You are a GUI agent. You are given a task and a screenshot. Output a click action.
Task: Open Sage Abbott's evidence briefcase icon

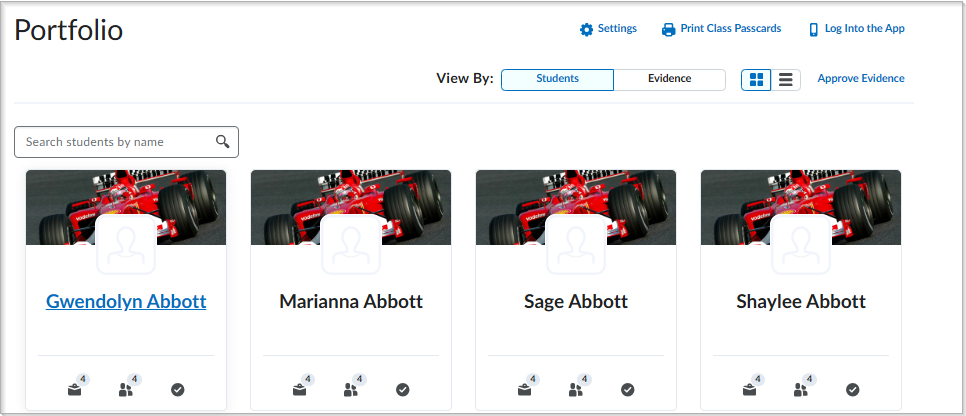[x=524, y=389]
